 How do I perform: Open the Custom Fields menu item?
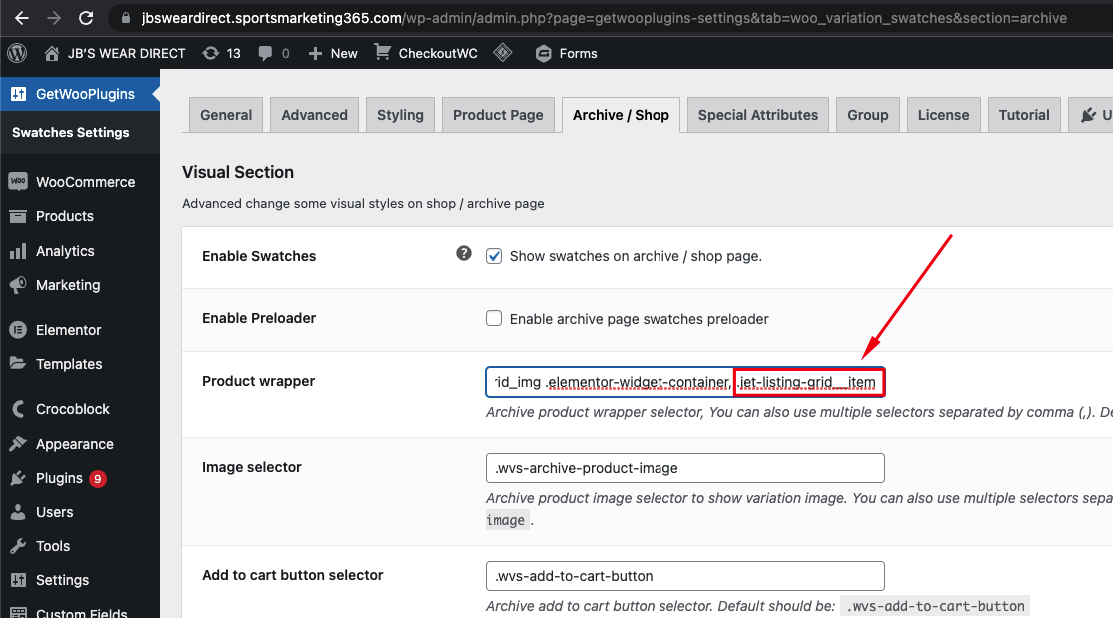tap(80, 612)
